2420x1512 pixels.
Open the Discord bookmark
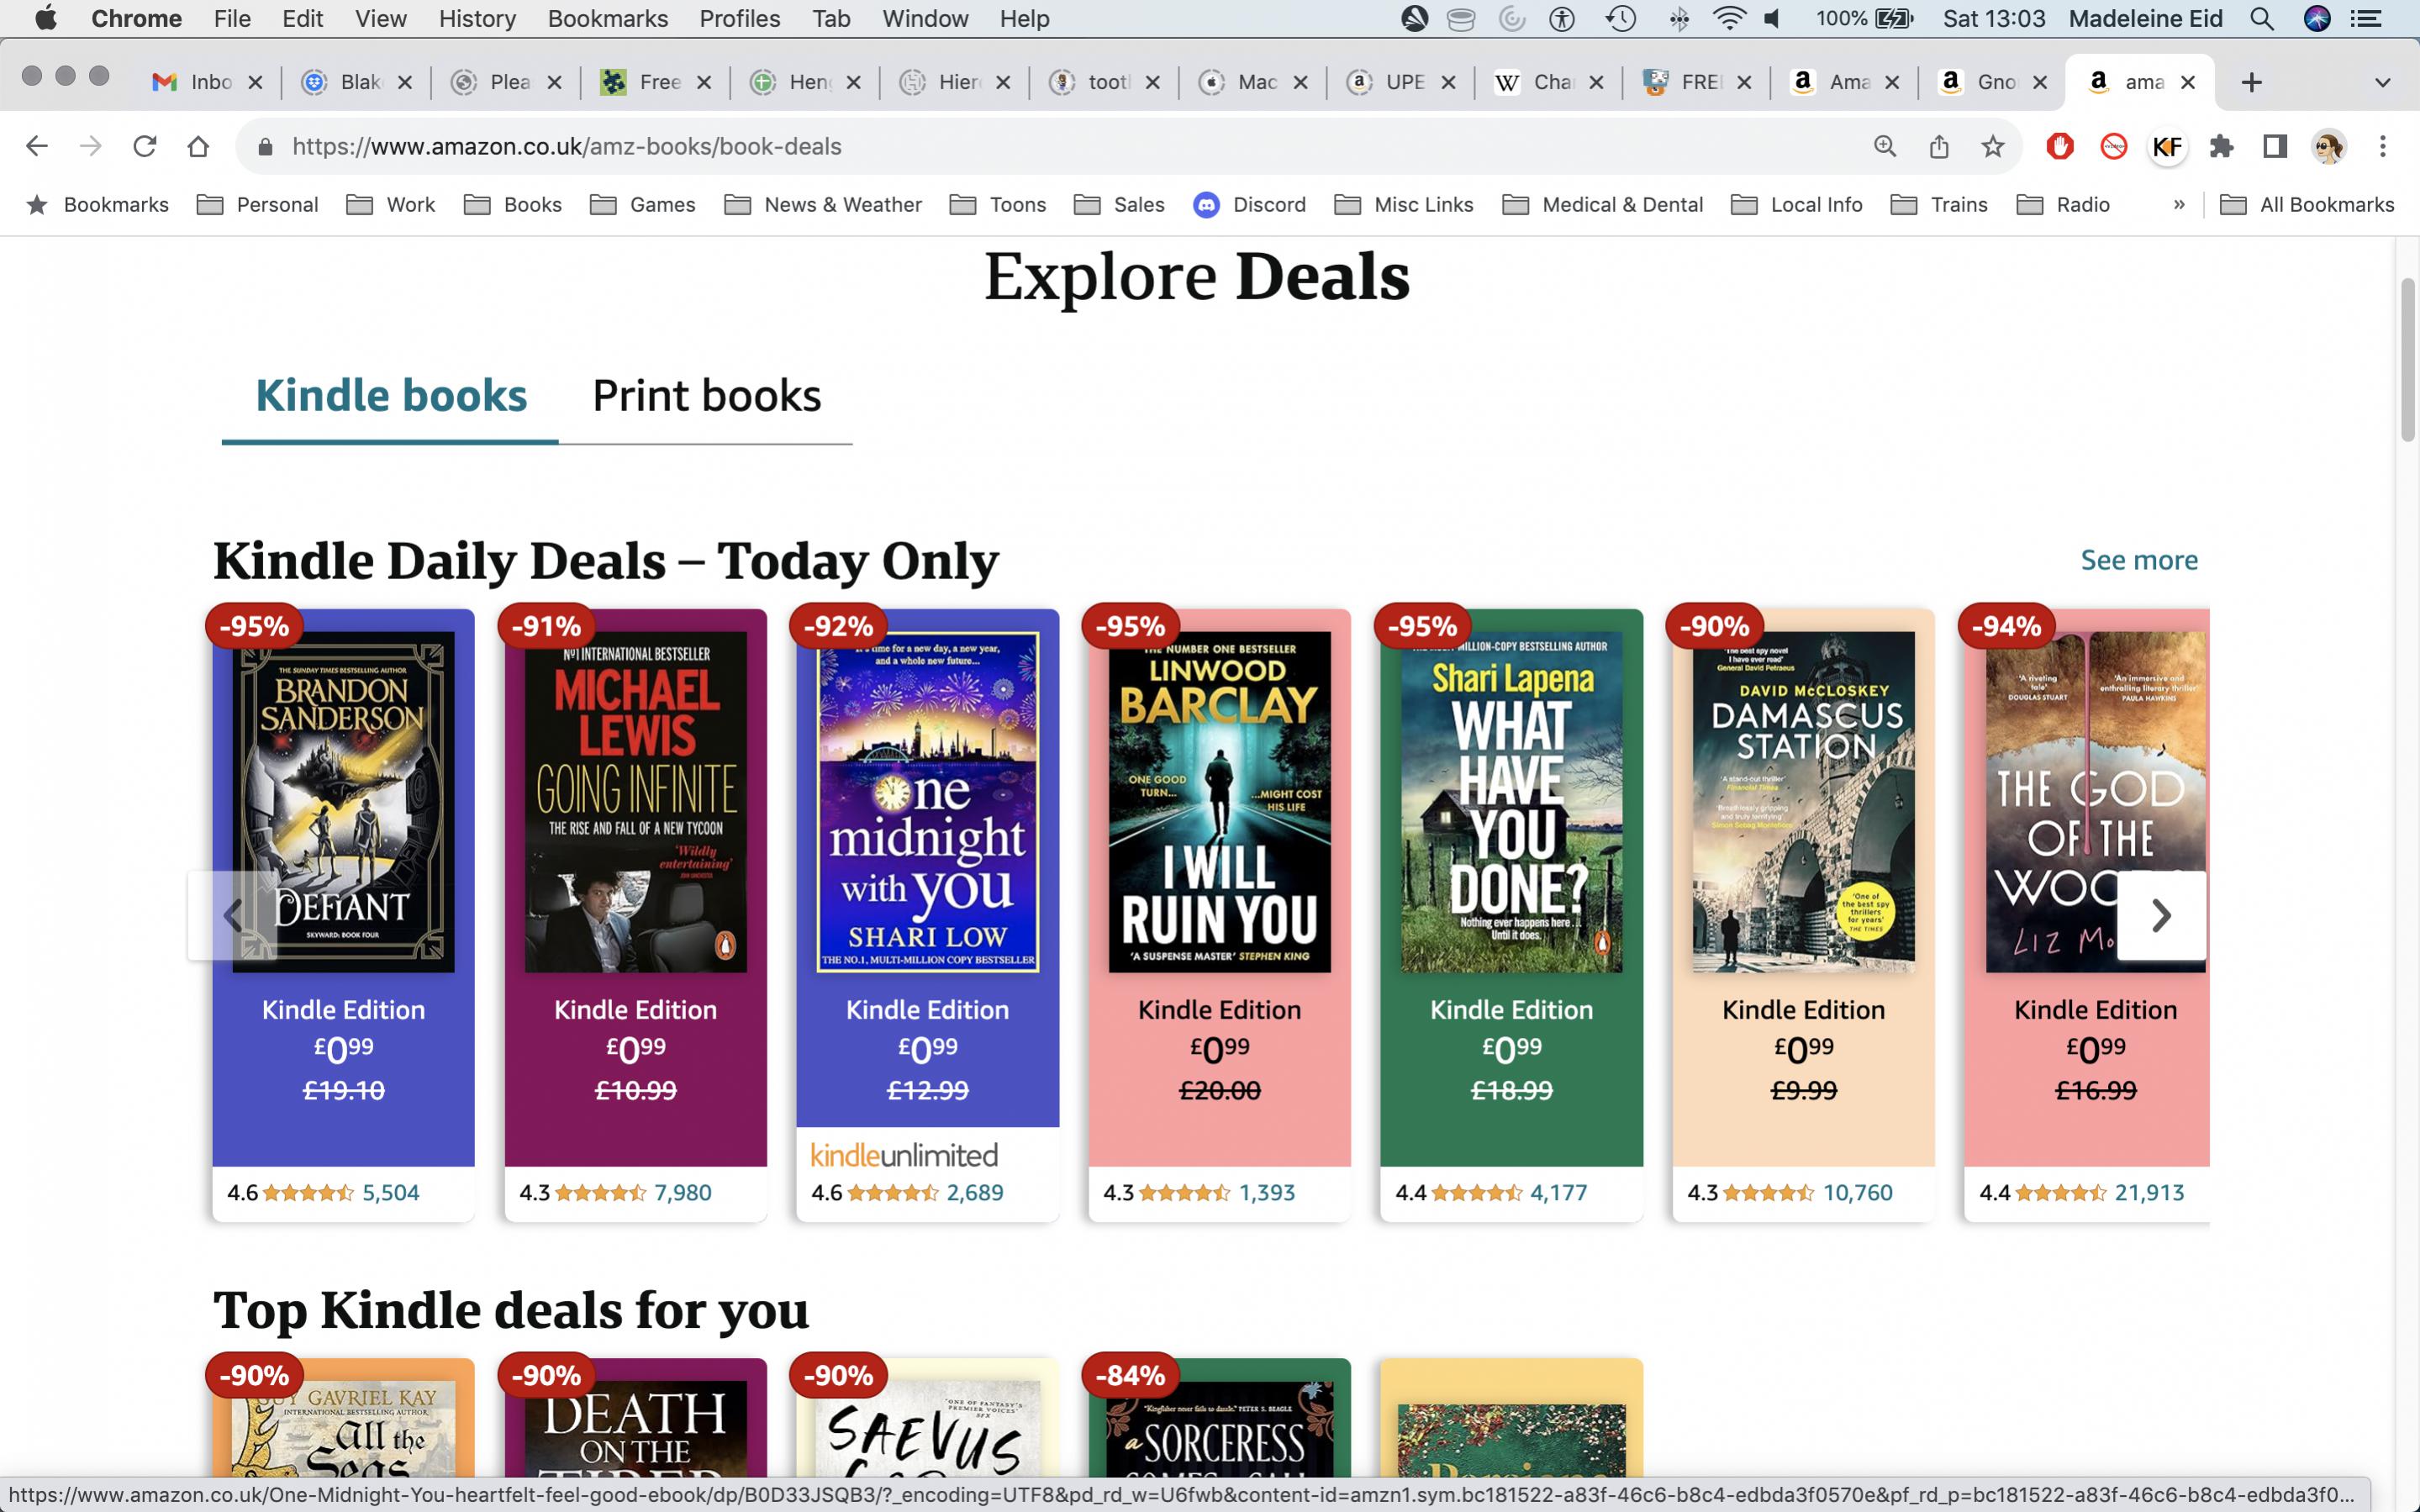point(1250,204)
